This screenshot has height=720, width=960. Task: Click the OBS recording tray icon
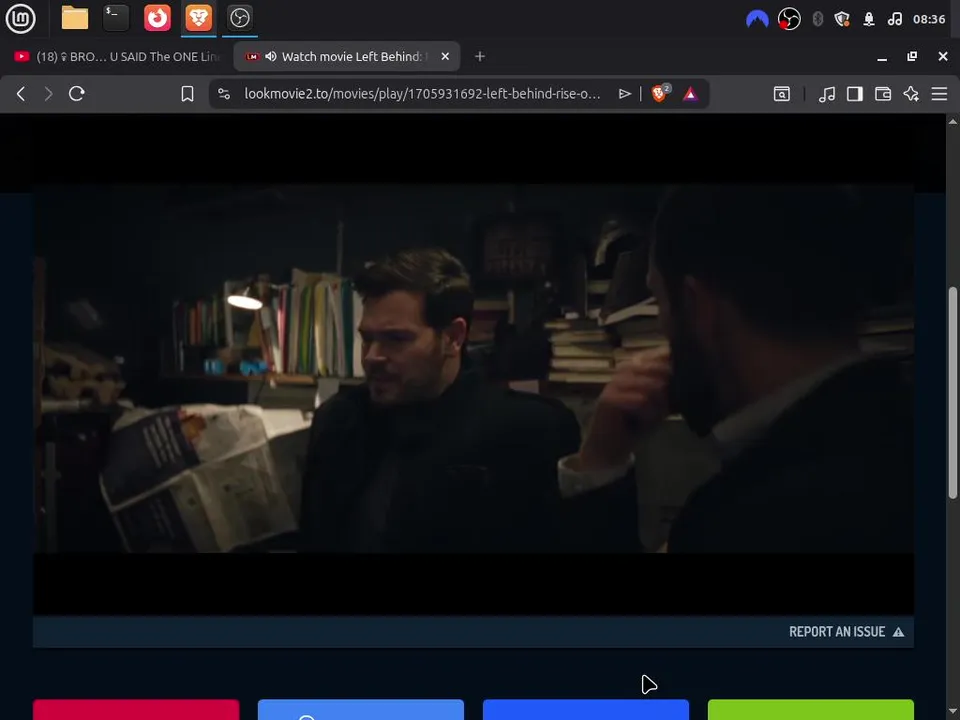click(x=789, y=19)
